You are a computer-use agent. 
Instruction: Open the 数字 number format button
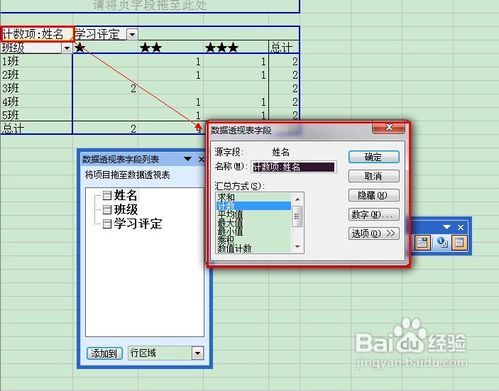point(374,214)
